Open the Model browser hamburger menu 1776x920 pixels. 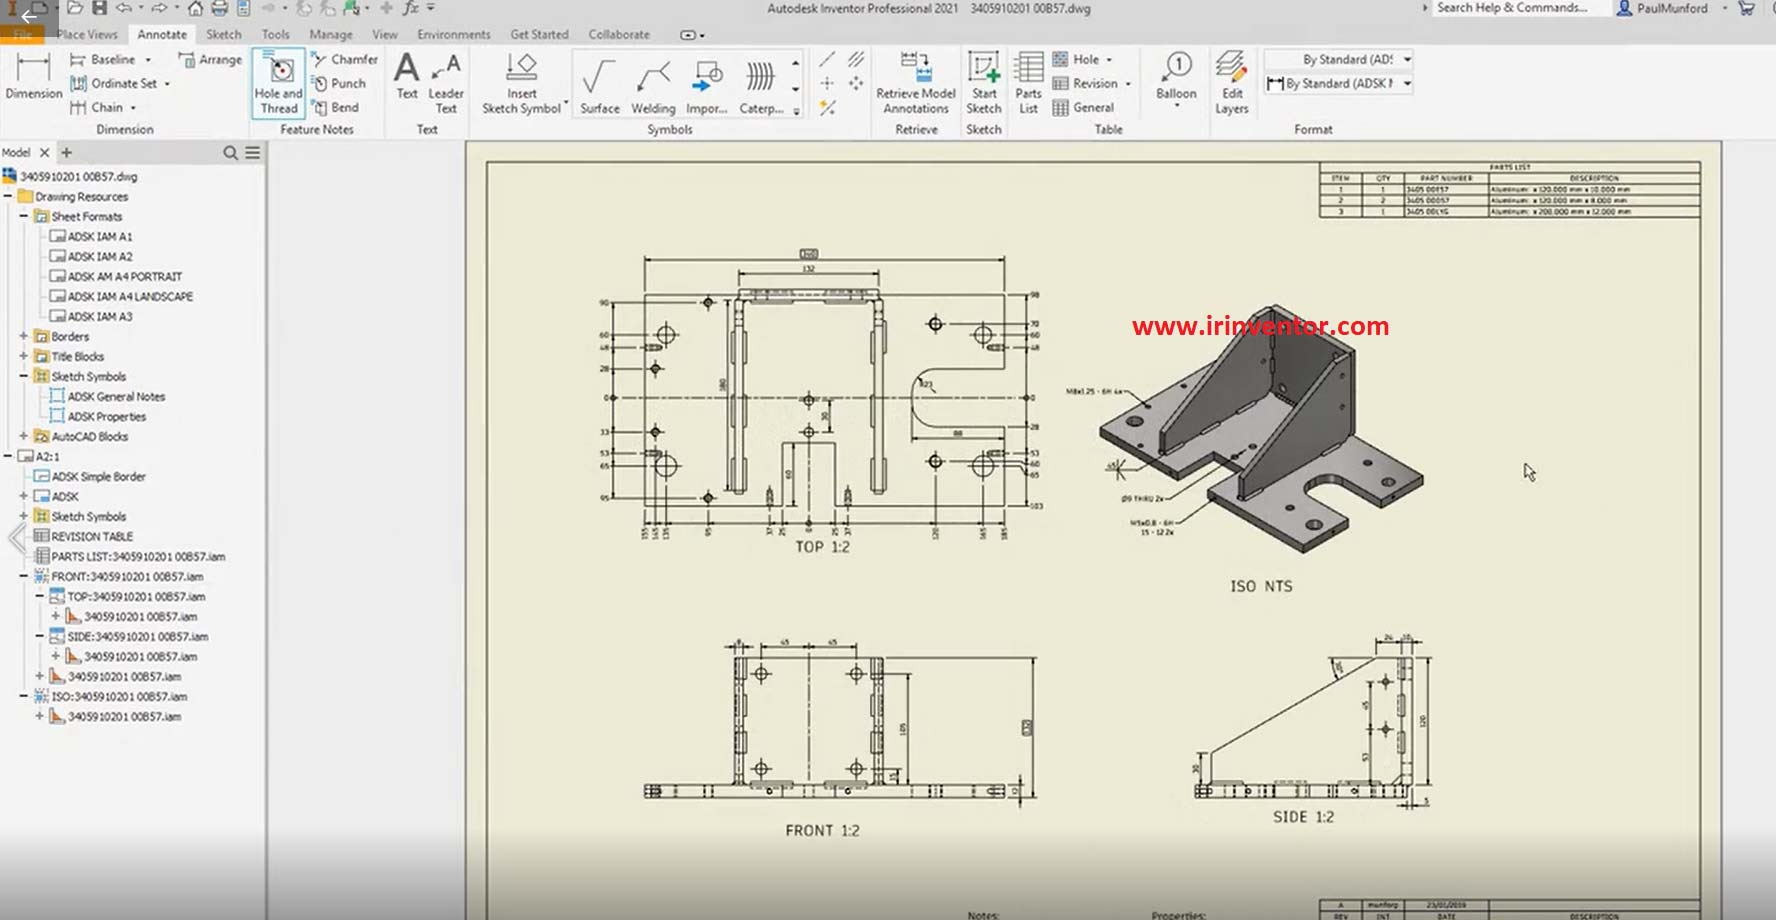click(x=253, y=153)
